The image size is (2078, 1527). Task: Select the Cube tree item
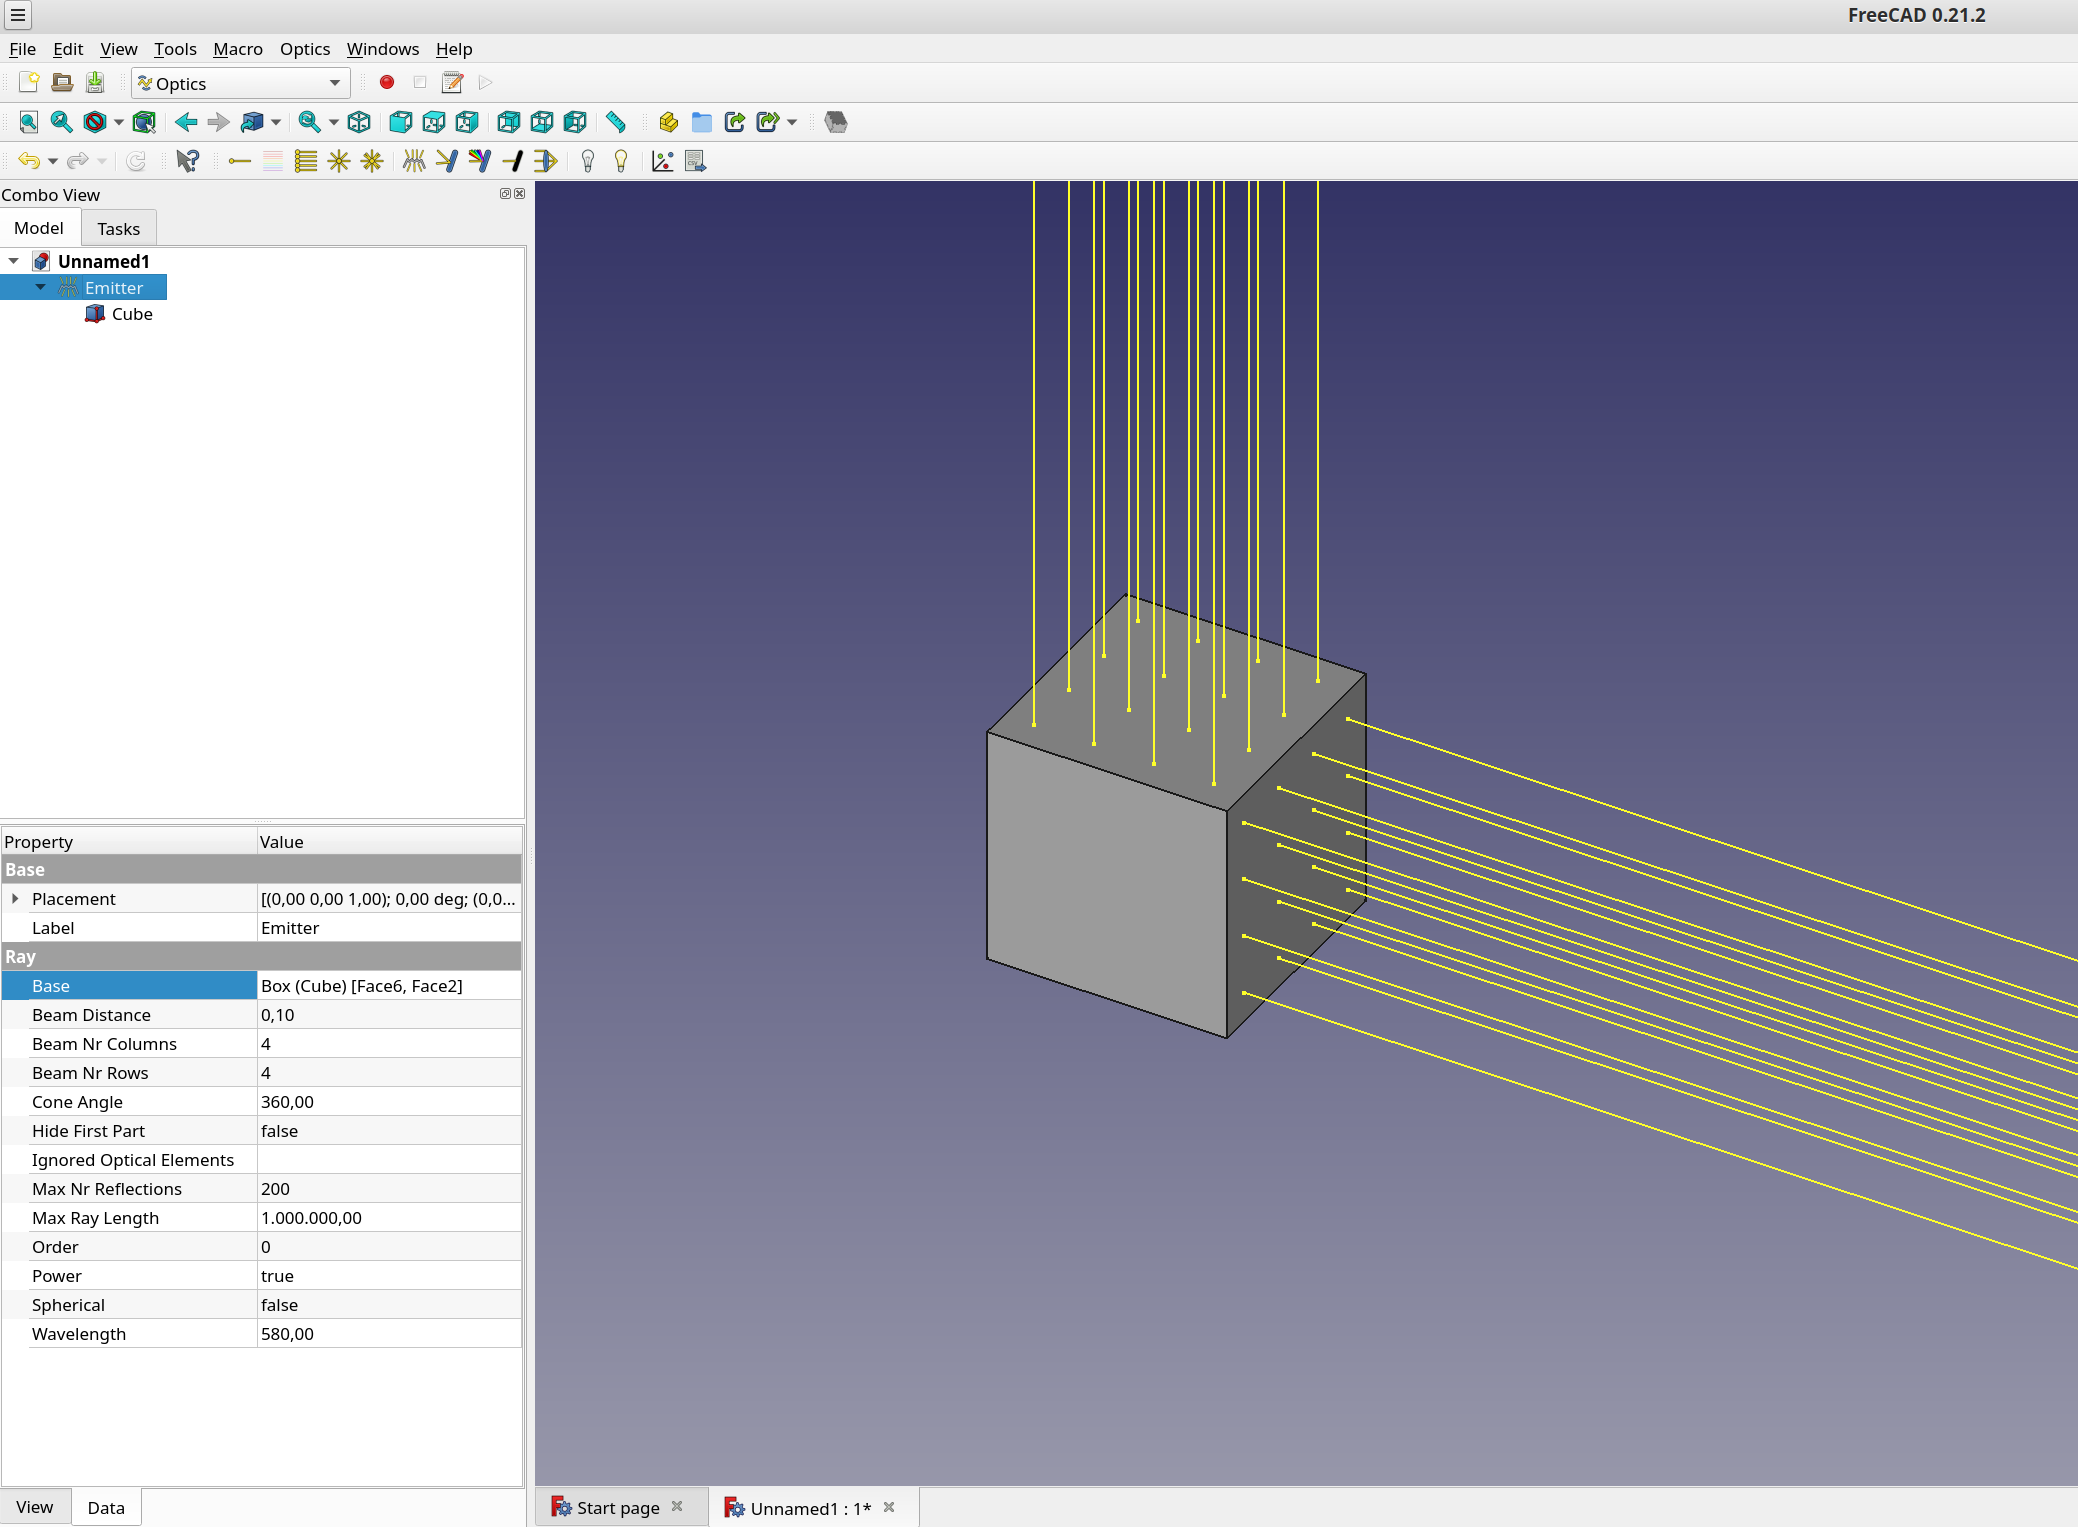pyautogui.click(x=132, y=314)
